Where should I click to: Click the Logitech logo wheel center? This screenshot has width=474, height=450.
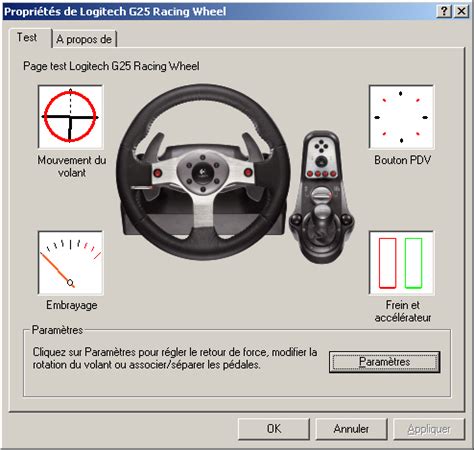tap(202, 173)
